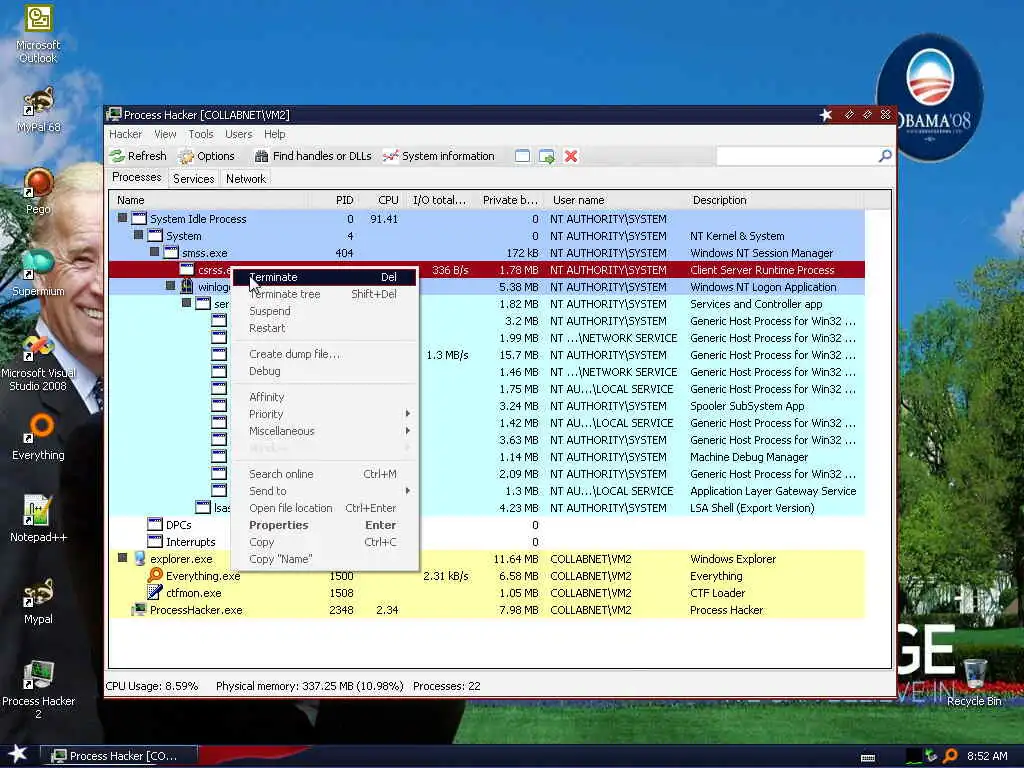Viewport: 1024px width, 768px height.
Task: Expand the Priority submenu
Action: [325, 414]
